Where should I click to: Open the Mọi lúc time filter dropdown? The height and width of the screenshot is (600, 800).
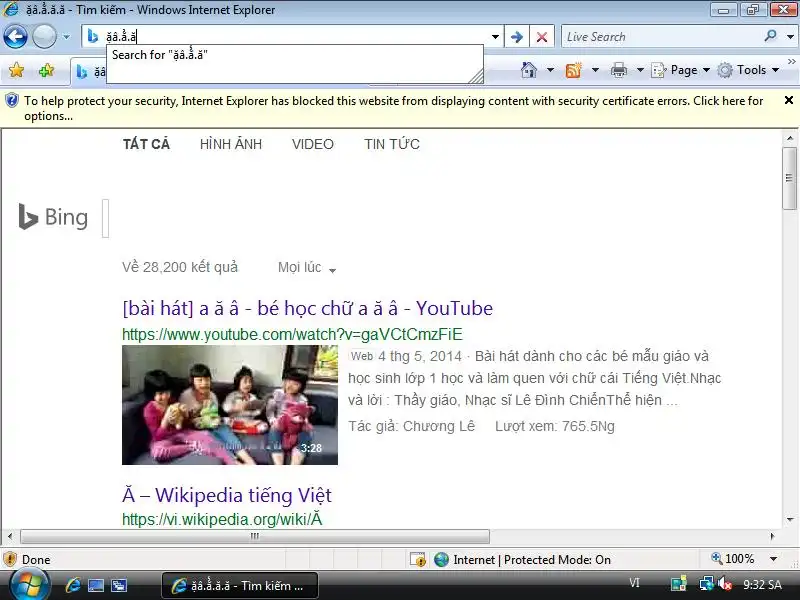tap(307, 267)
